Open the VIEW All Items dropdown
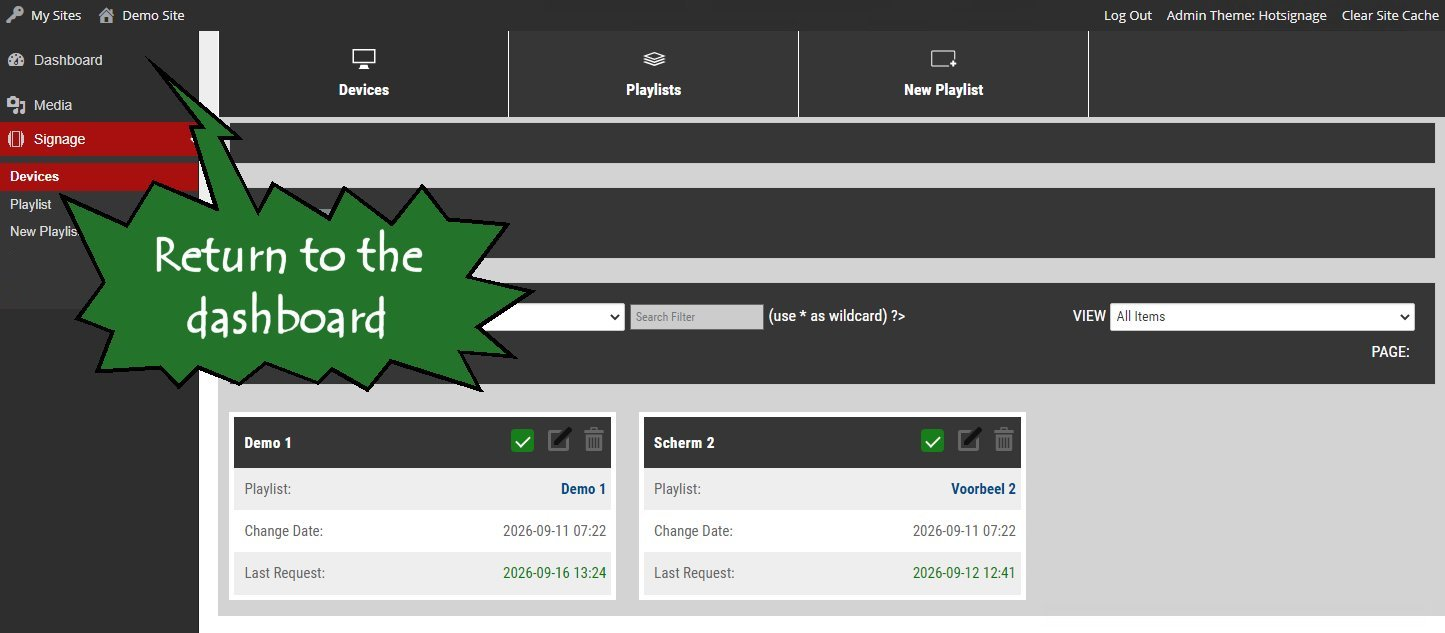This screenshot has width=1445, height=633. (x=1262, y=317)
